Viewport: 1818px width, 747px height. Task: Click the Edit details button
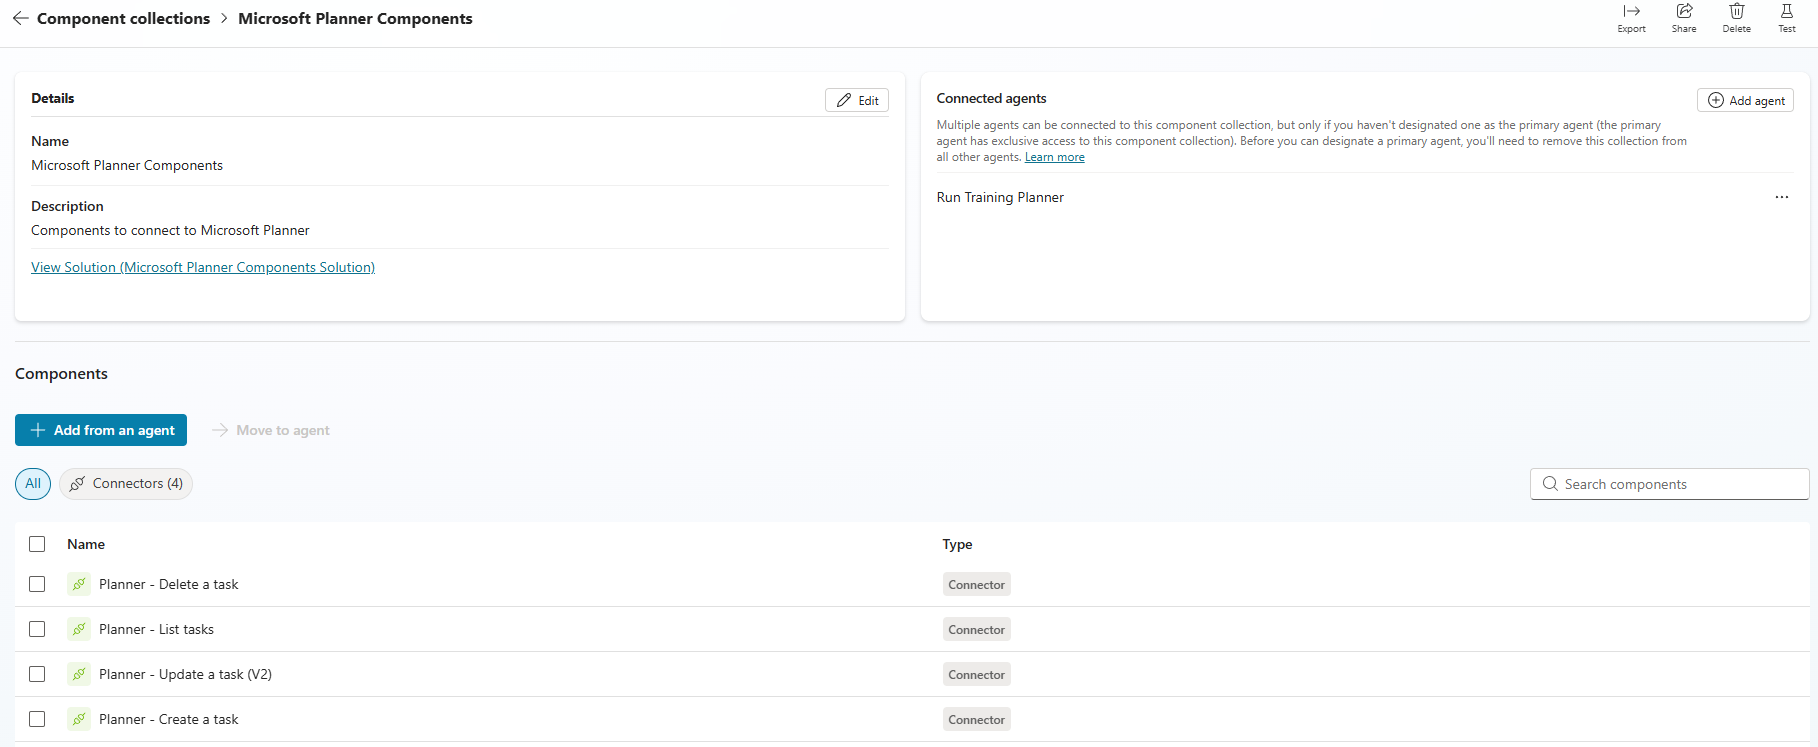[857, 100]
